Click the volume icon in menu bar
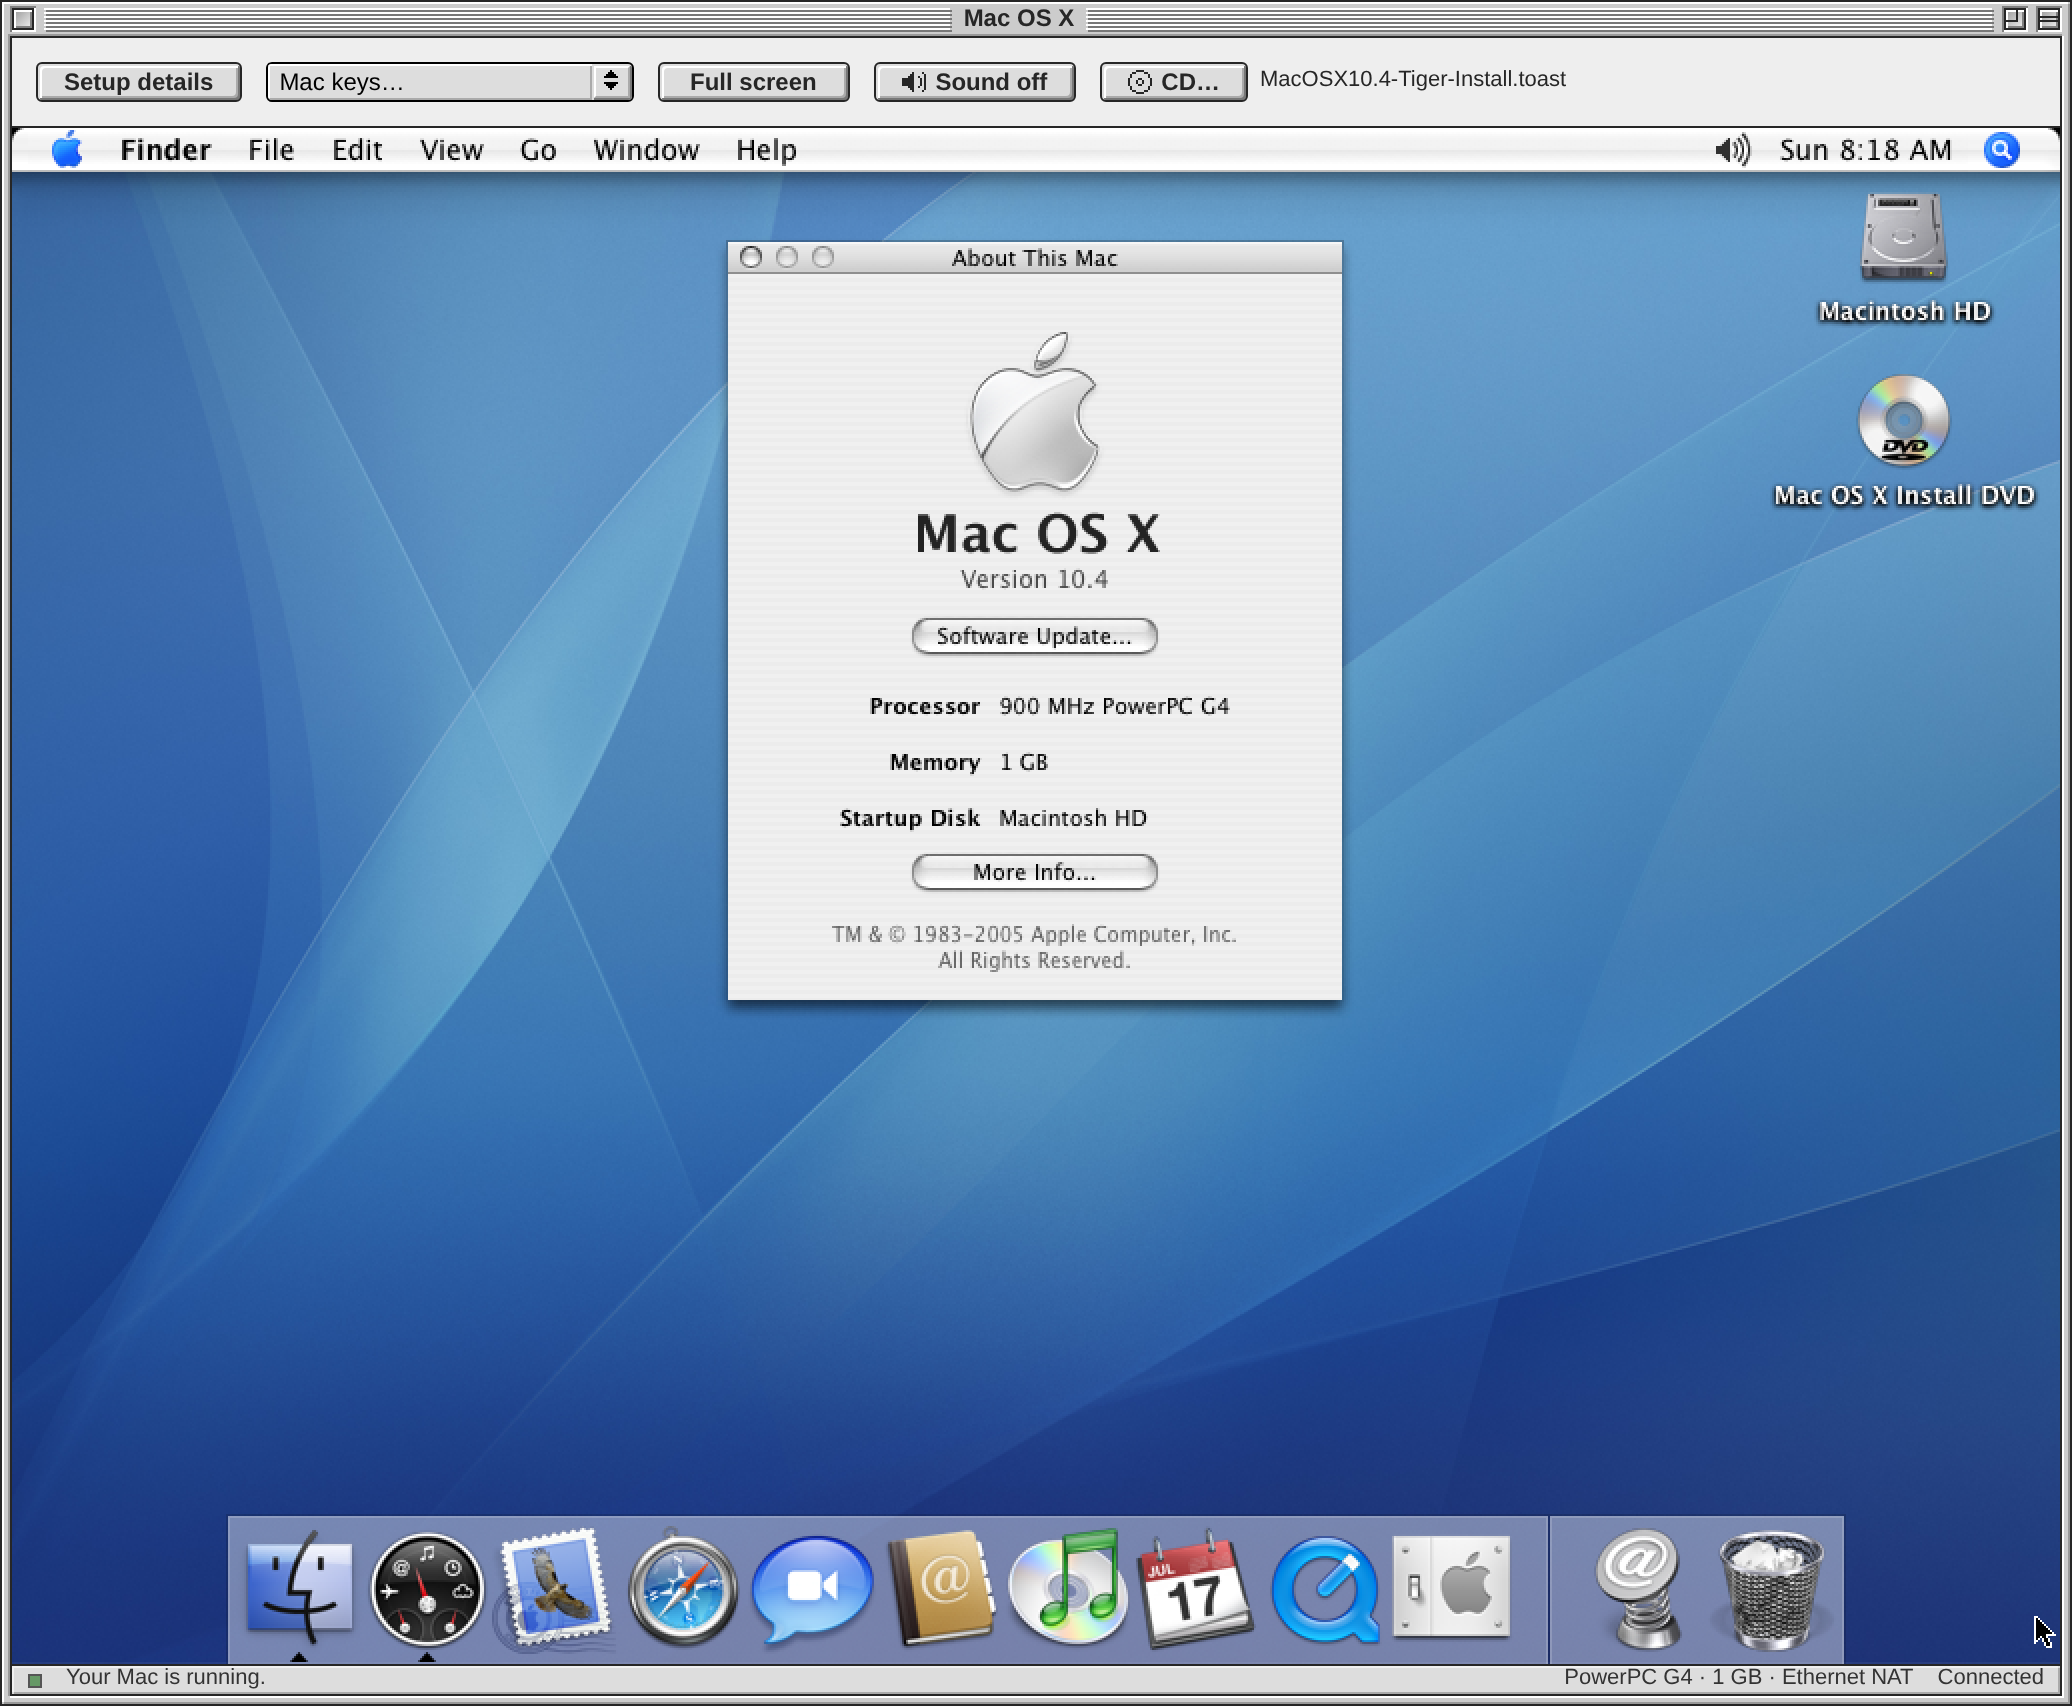Viewport: 2072px width, 1706px height. (1733, 150)
